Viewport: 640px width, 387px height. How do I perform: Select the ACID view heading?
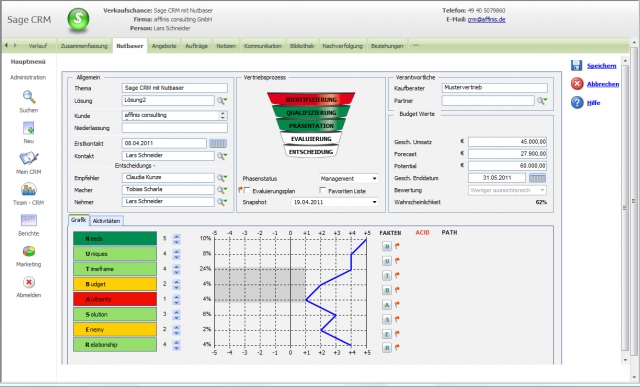pyautogui.click(x=422, y=233)
